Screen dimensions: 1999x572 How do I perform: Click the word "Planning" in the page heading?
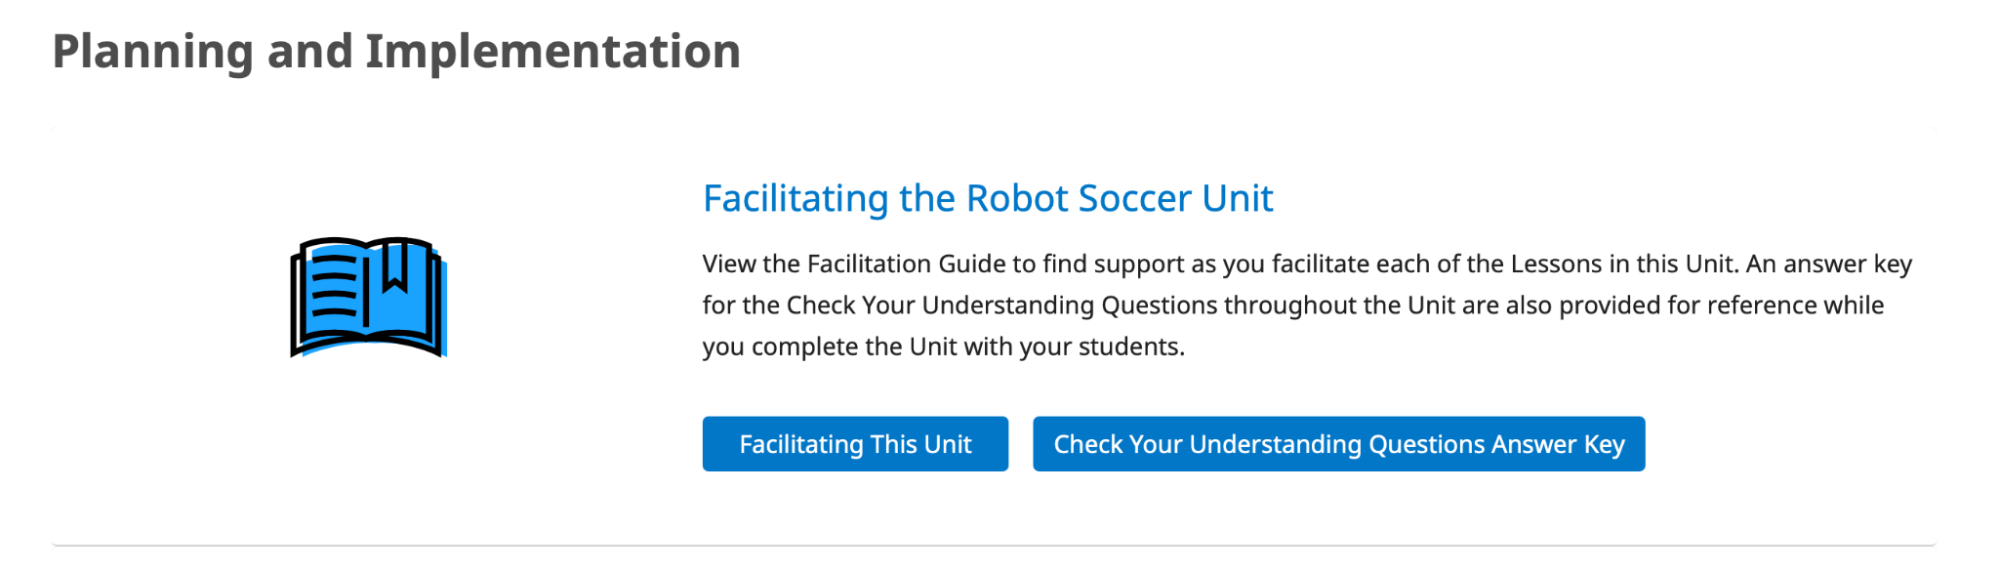click(152, 52)
